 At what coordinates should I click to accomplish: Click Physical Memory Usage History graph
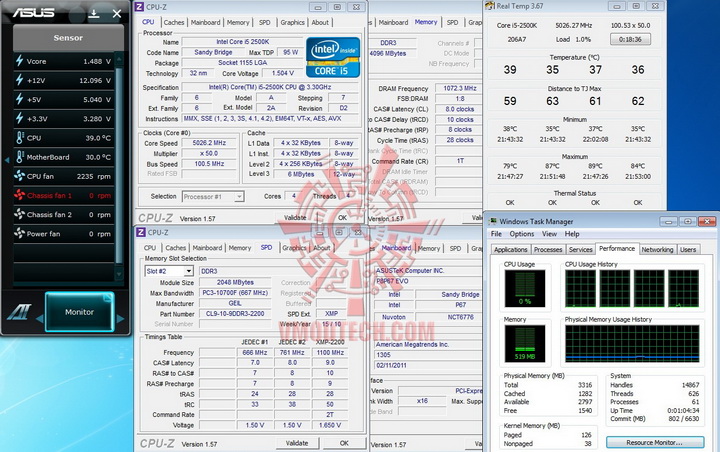[632, 343]
